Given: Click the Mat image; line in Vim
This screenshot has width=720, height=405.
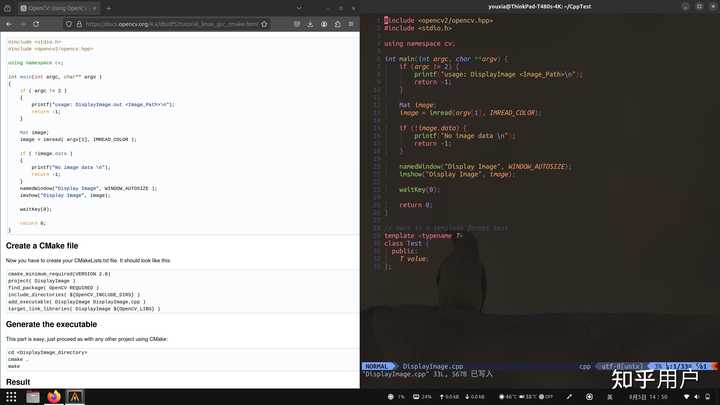Looking at the screenshot, I should [417, 105].
